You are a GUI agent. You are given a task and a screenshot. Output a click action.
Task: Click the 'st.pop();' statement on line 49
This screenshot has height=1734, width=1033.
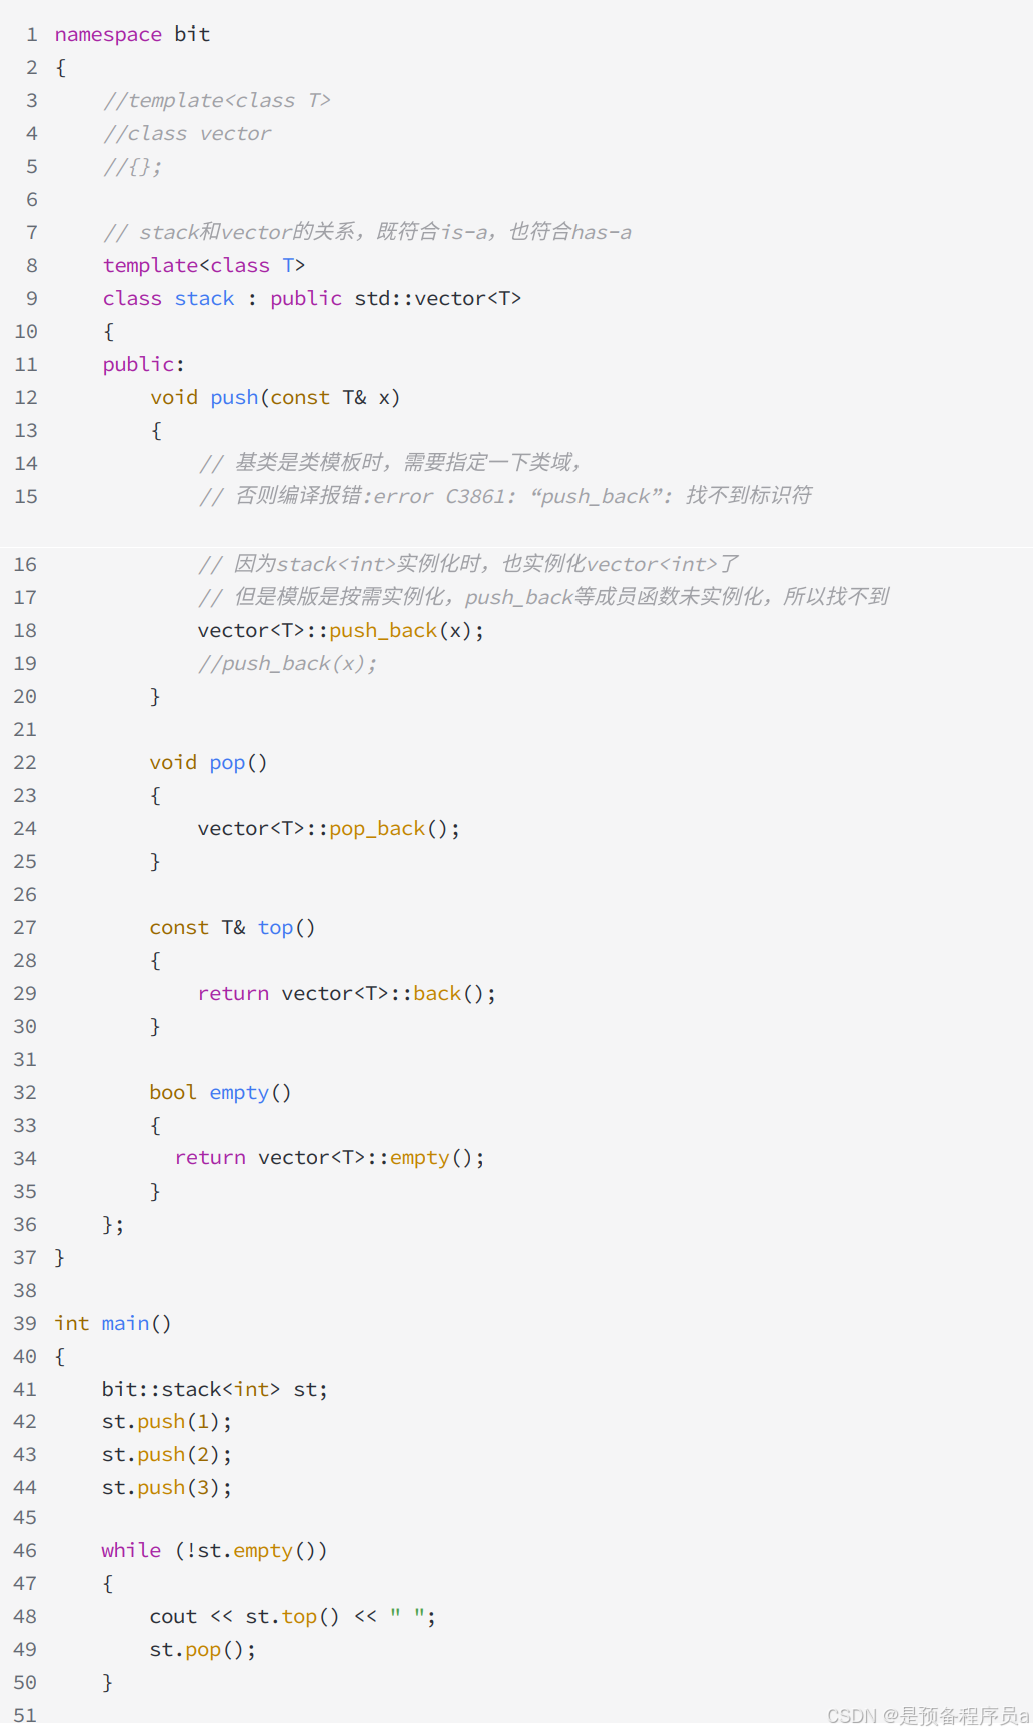pyautogui.click(x=203, y=1649)
